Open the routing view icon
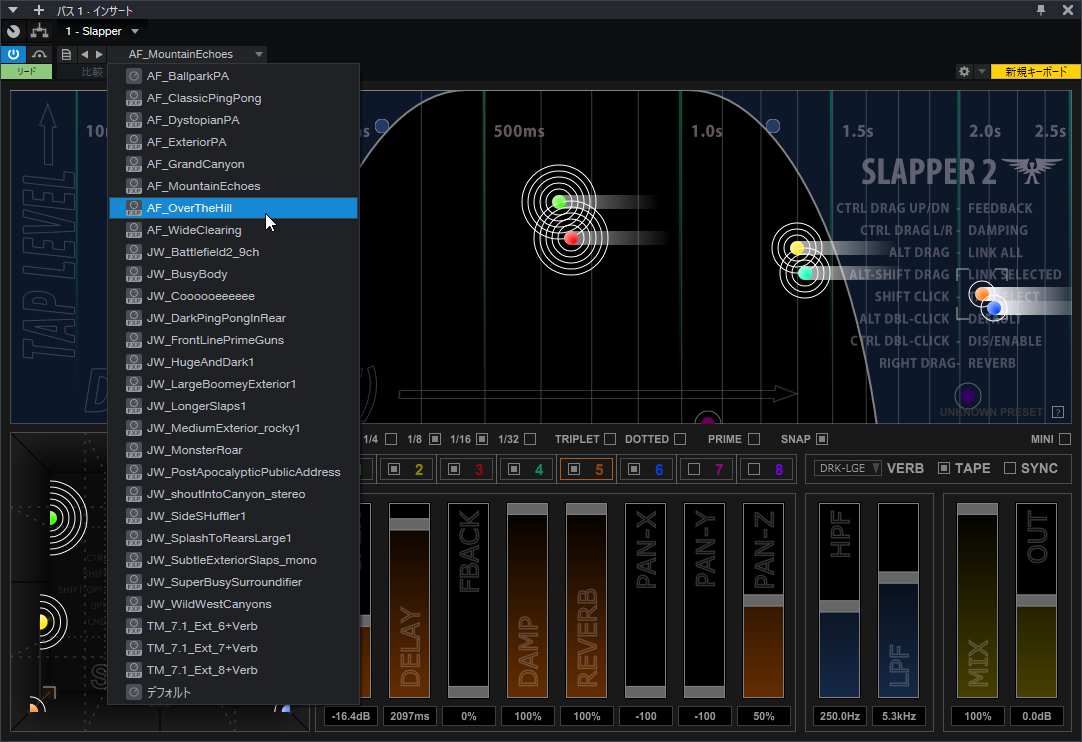 pos(39,31)
